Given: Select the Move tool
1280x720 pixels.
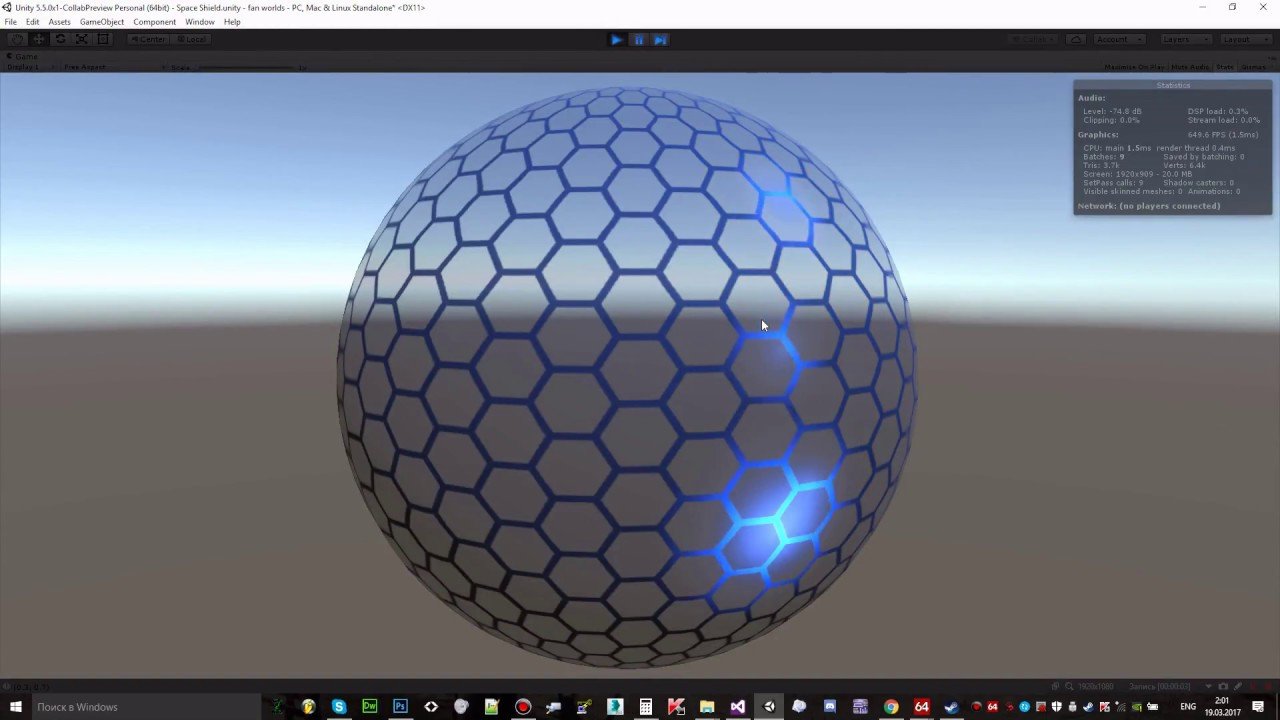Looking at the screenshot, I should point(39,39).
